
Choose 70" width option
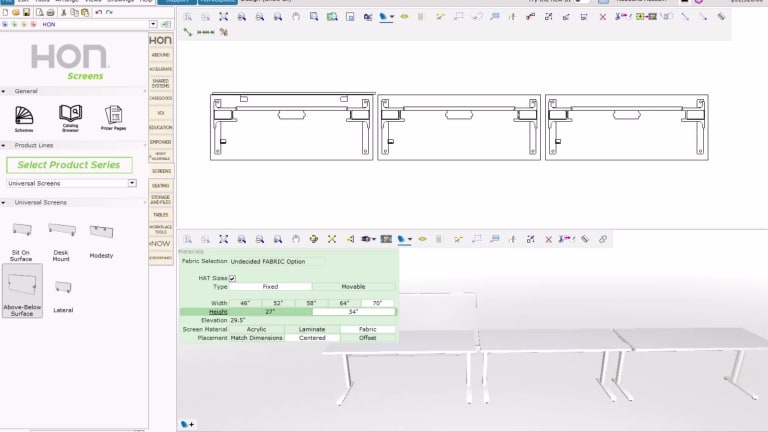tap(377, 303)
